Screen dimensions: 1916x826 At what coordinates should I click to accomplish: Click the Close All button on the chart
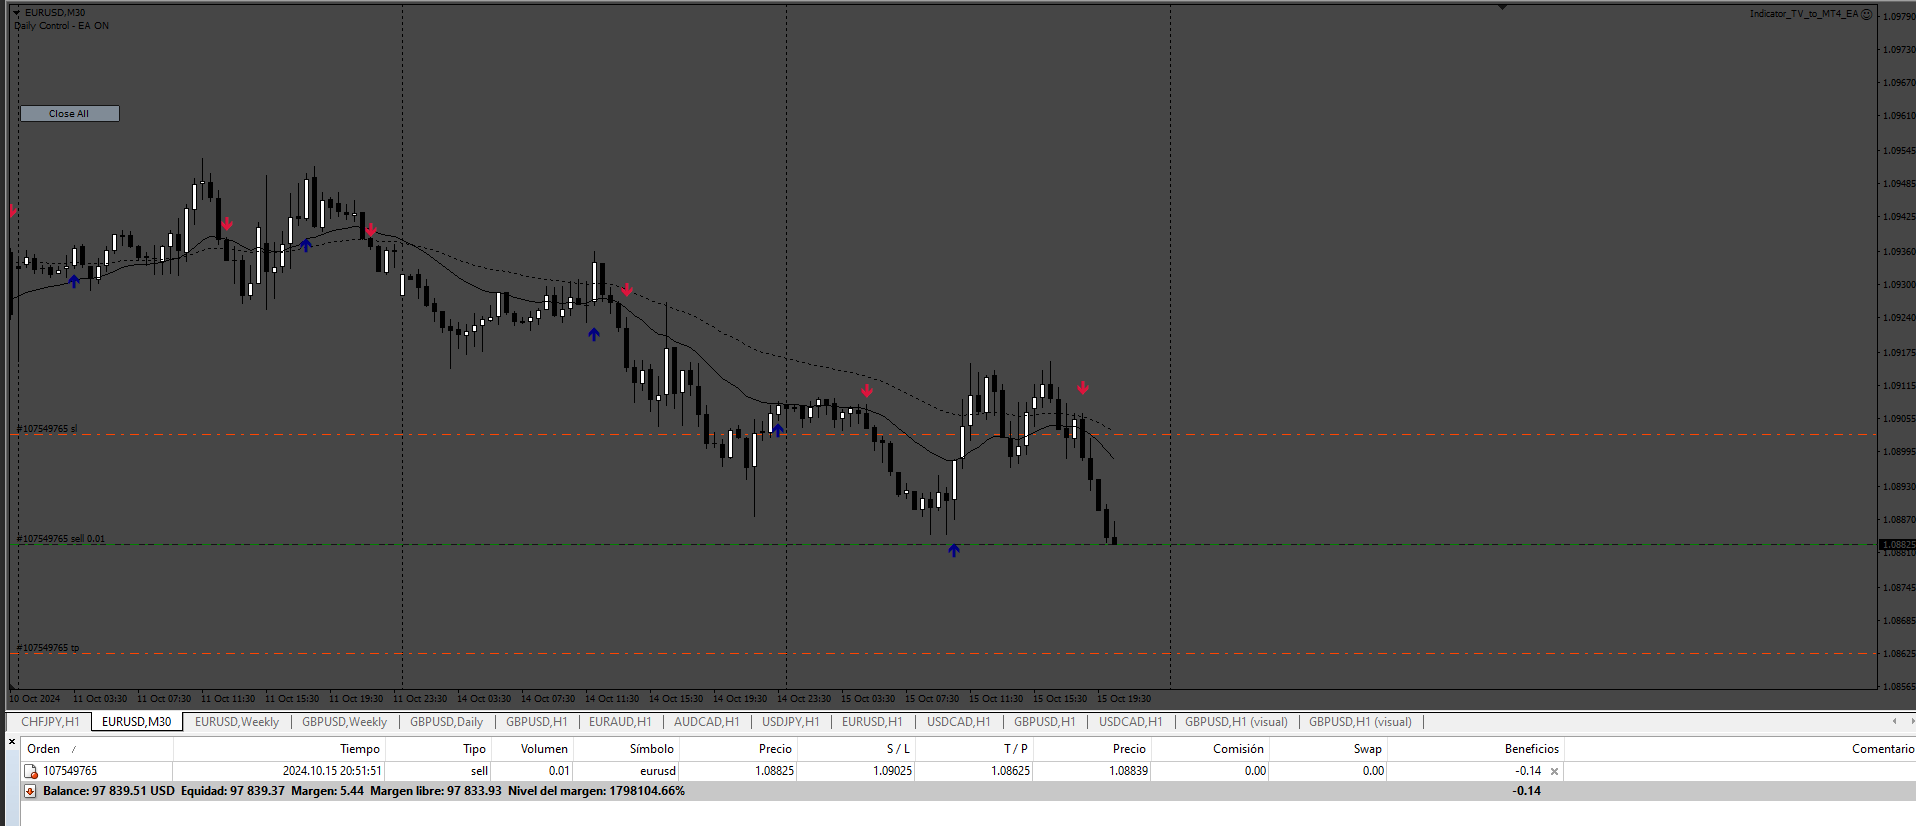pos(69,114)
